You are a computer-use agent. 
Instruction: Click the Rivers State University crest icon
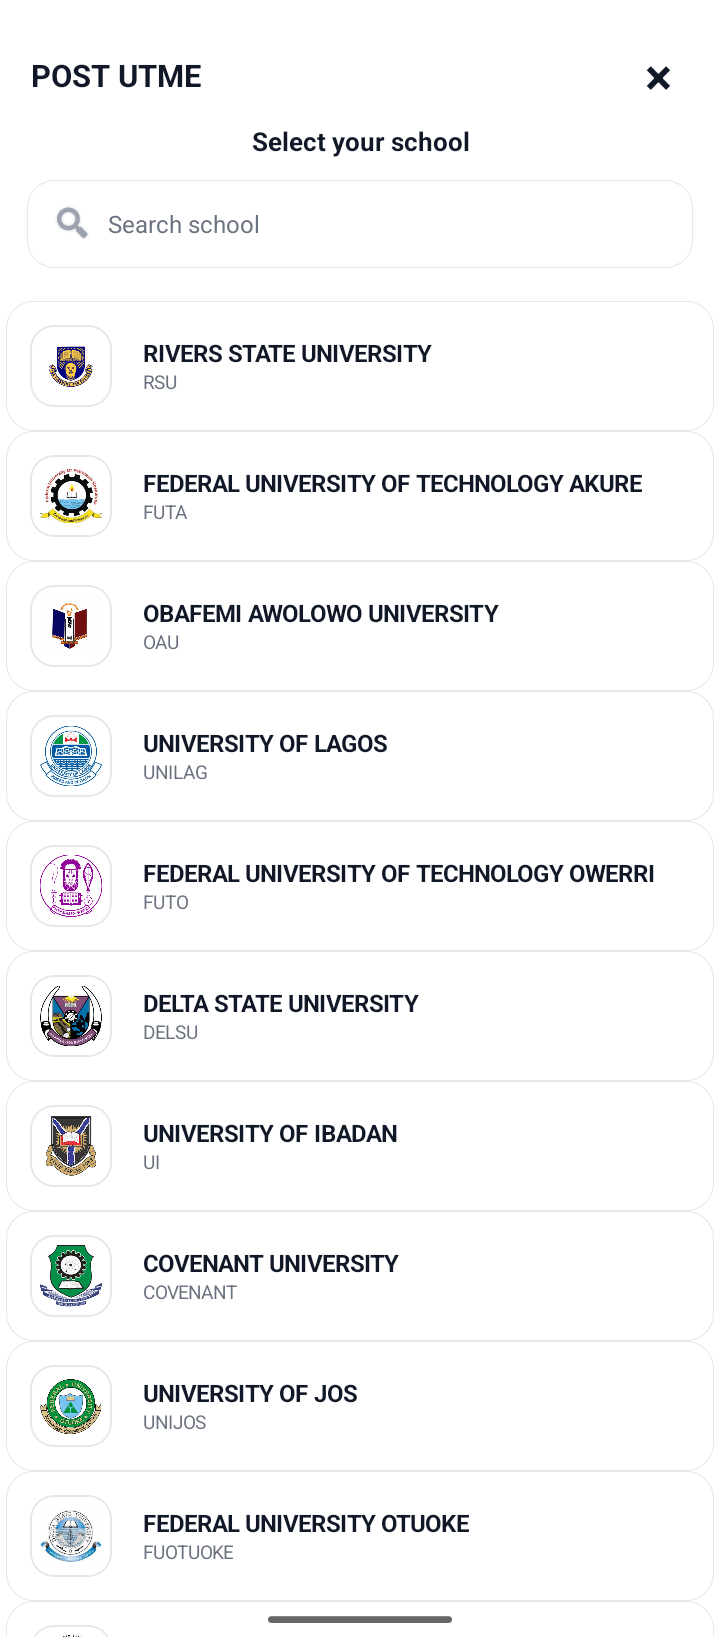(71, 366)
